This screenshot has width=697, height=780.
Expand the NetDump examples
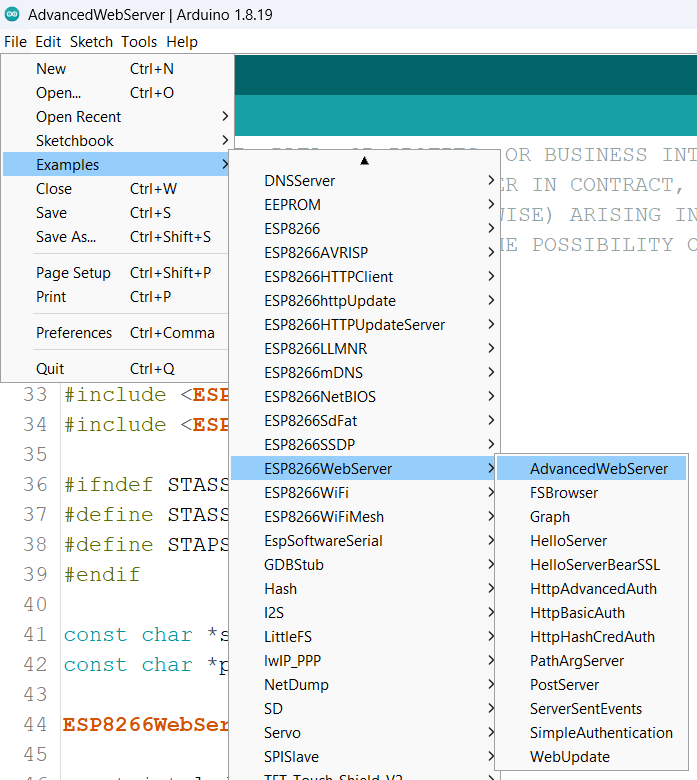tap(364, 684)
